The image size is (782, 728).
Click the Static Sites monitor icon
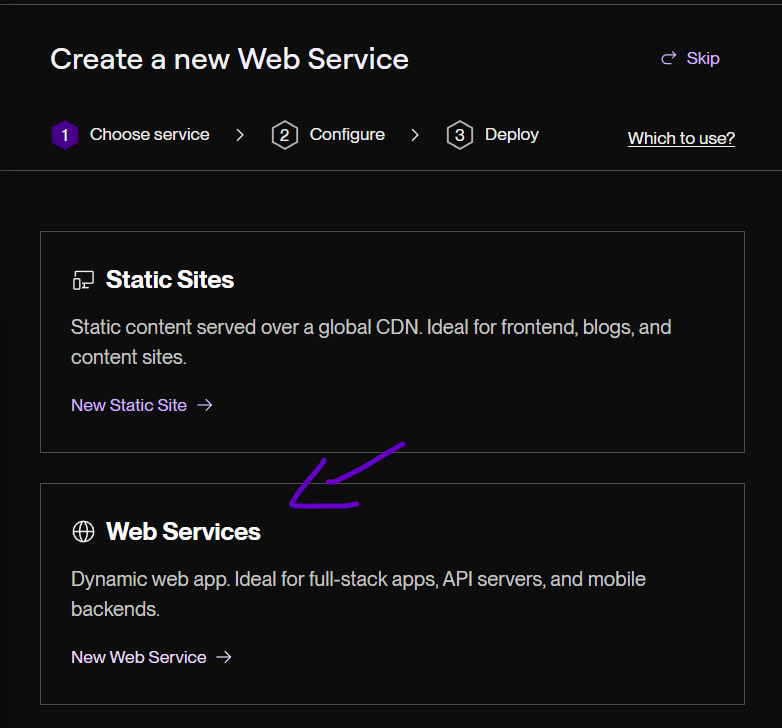pyautogui.click(x=83, y=280)
